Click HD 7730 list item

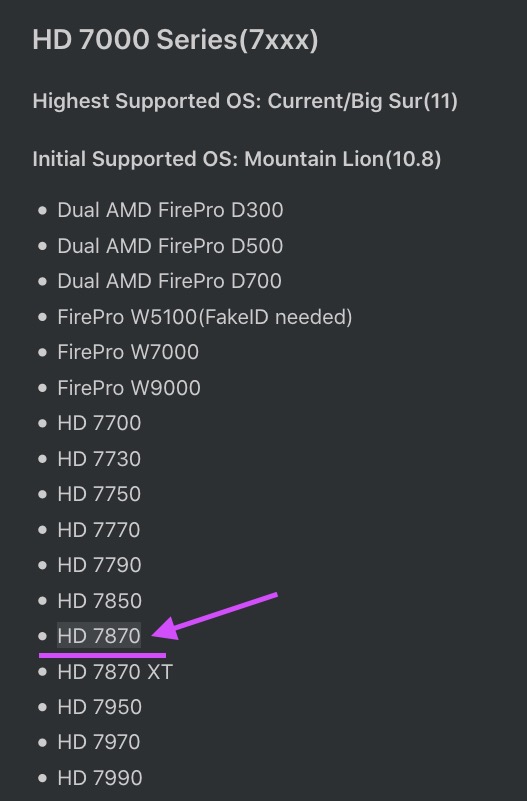(99, 459)
